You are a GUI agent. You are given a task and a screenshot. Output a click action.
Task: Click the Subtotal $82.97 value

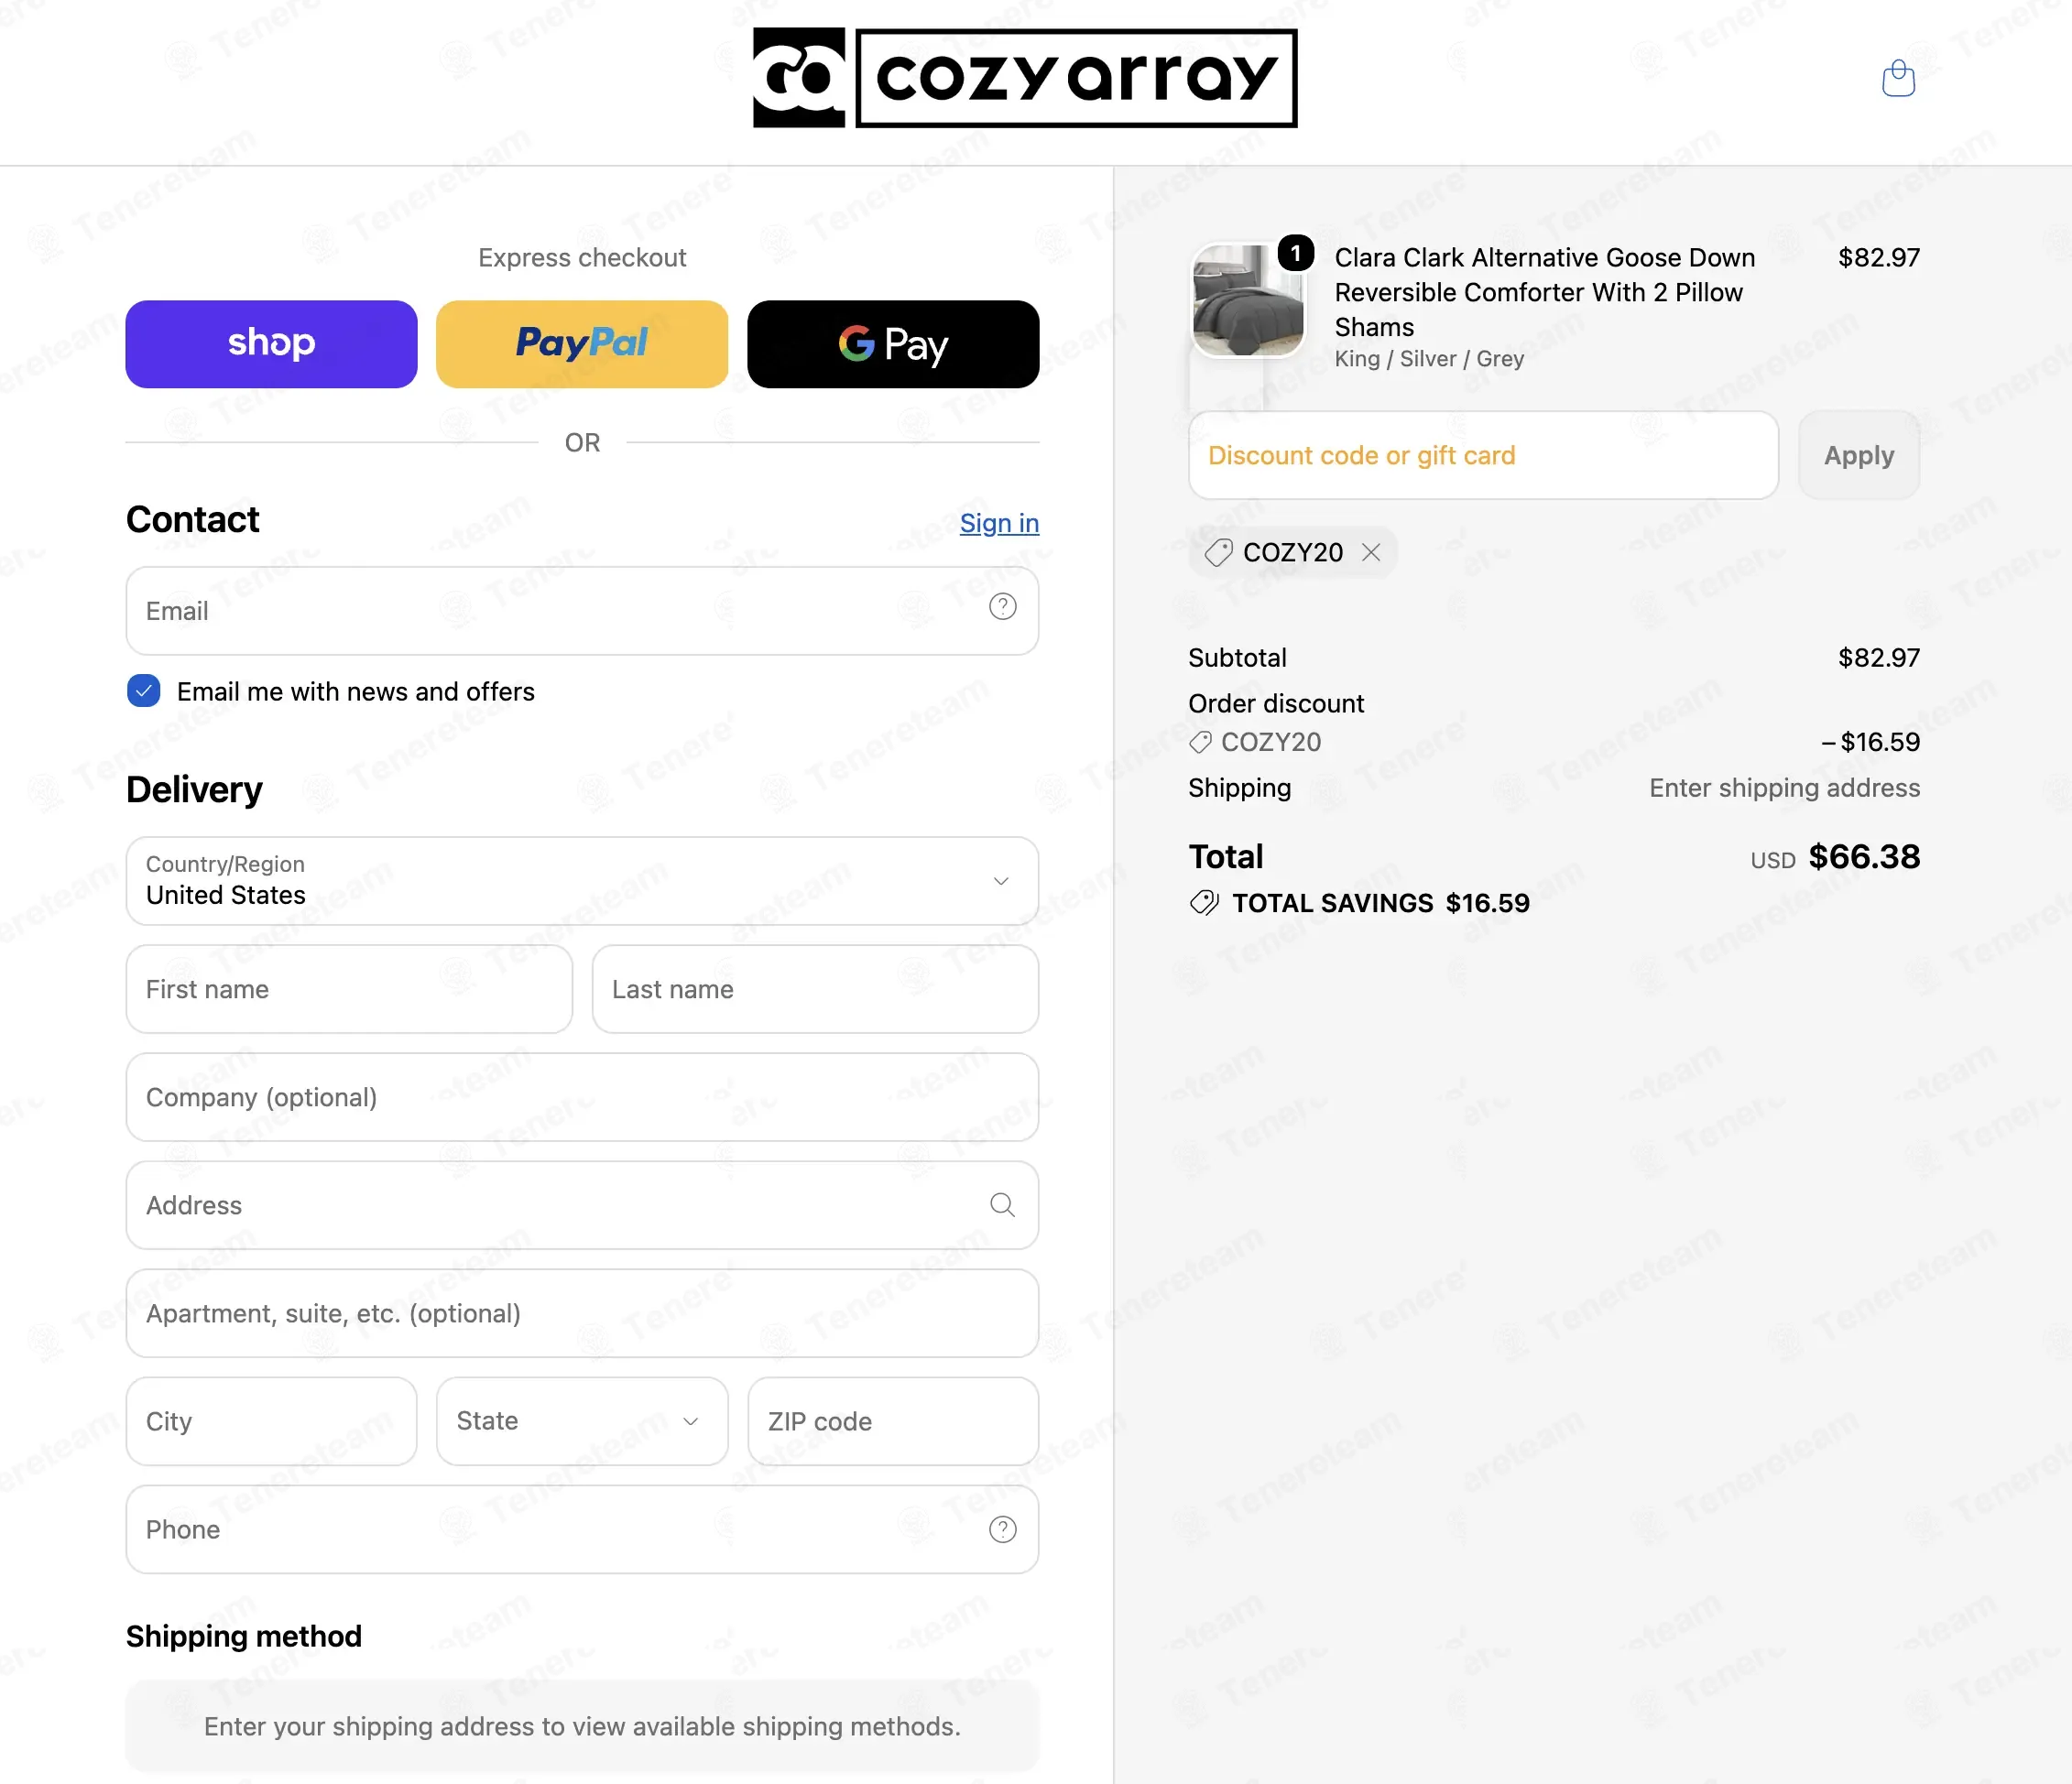(1879, 658)
